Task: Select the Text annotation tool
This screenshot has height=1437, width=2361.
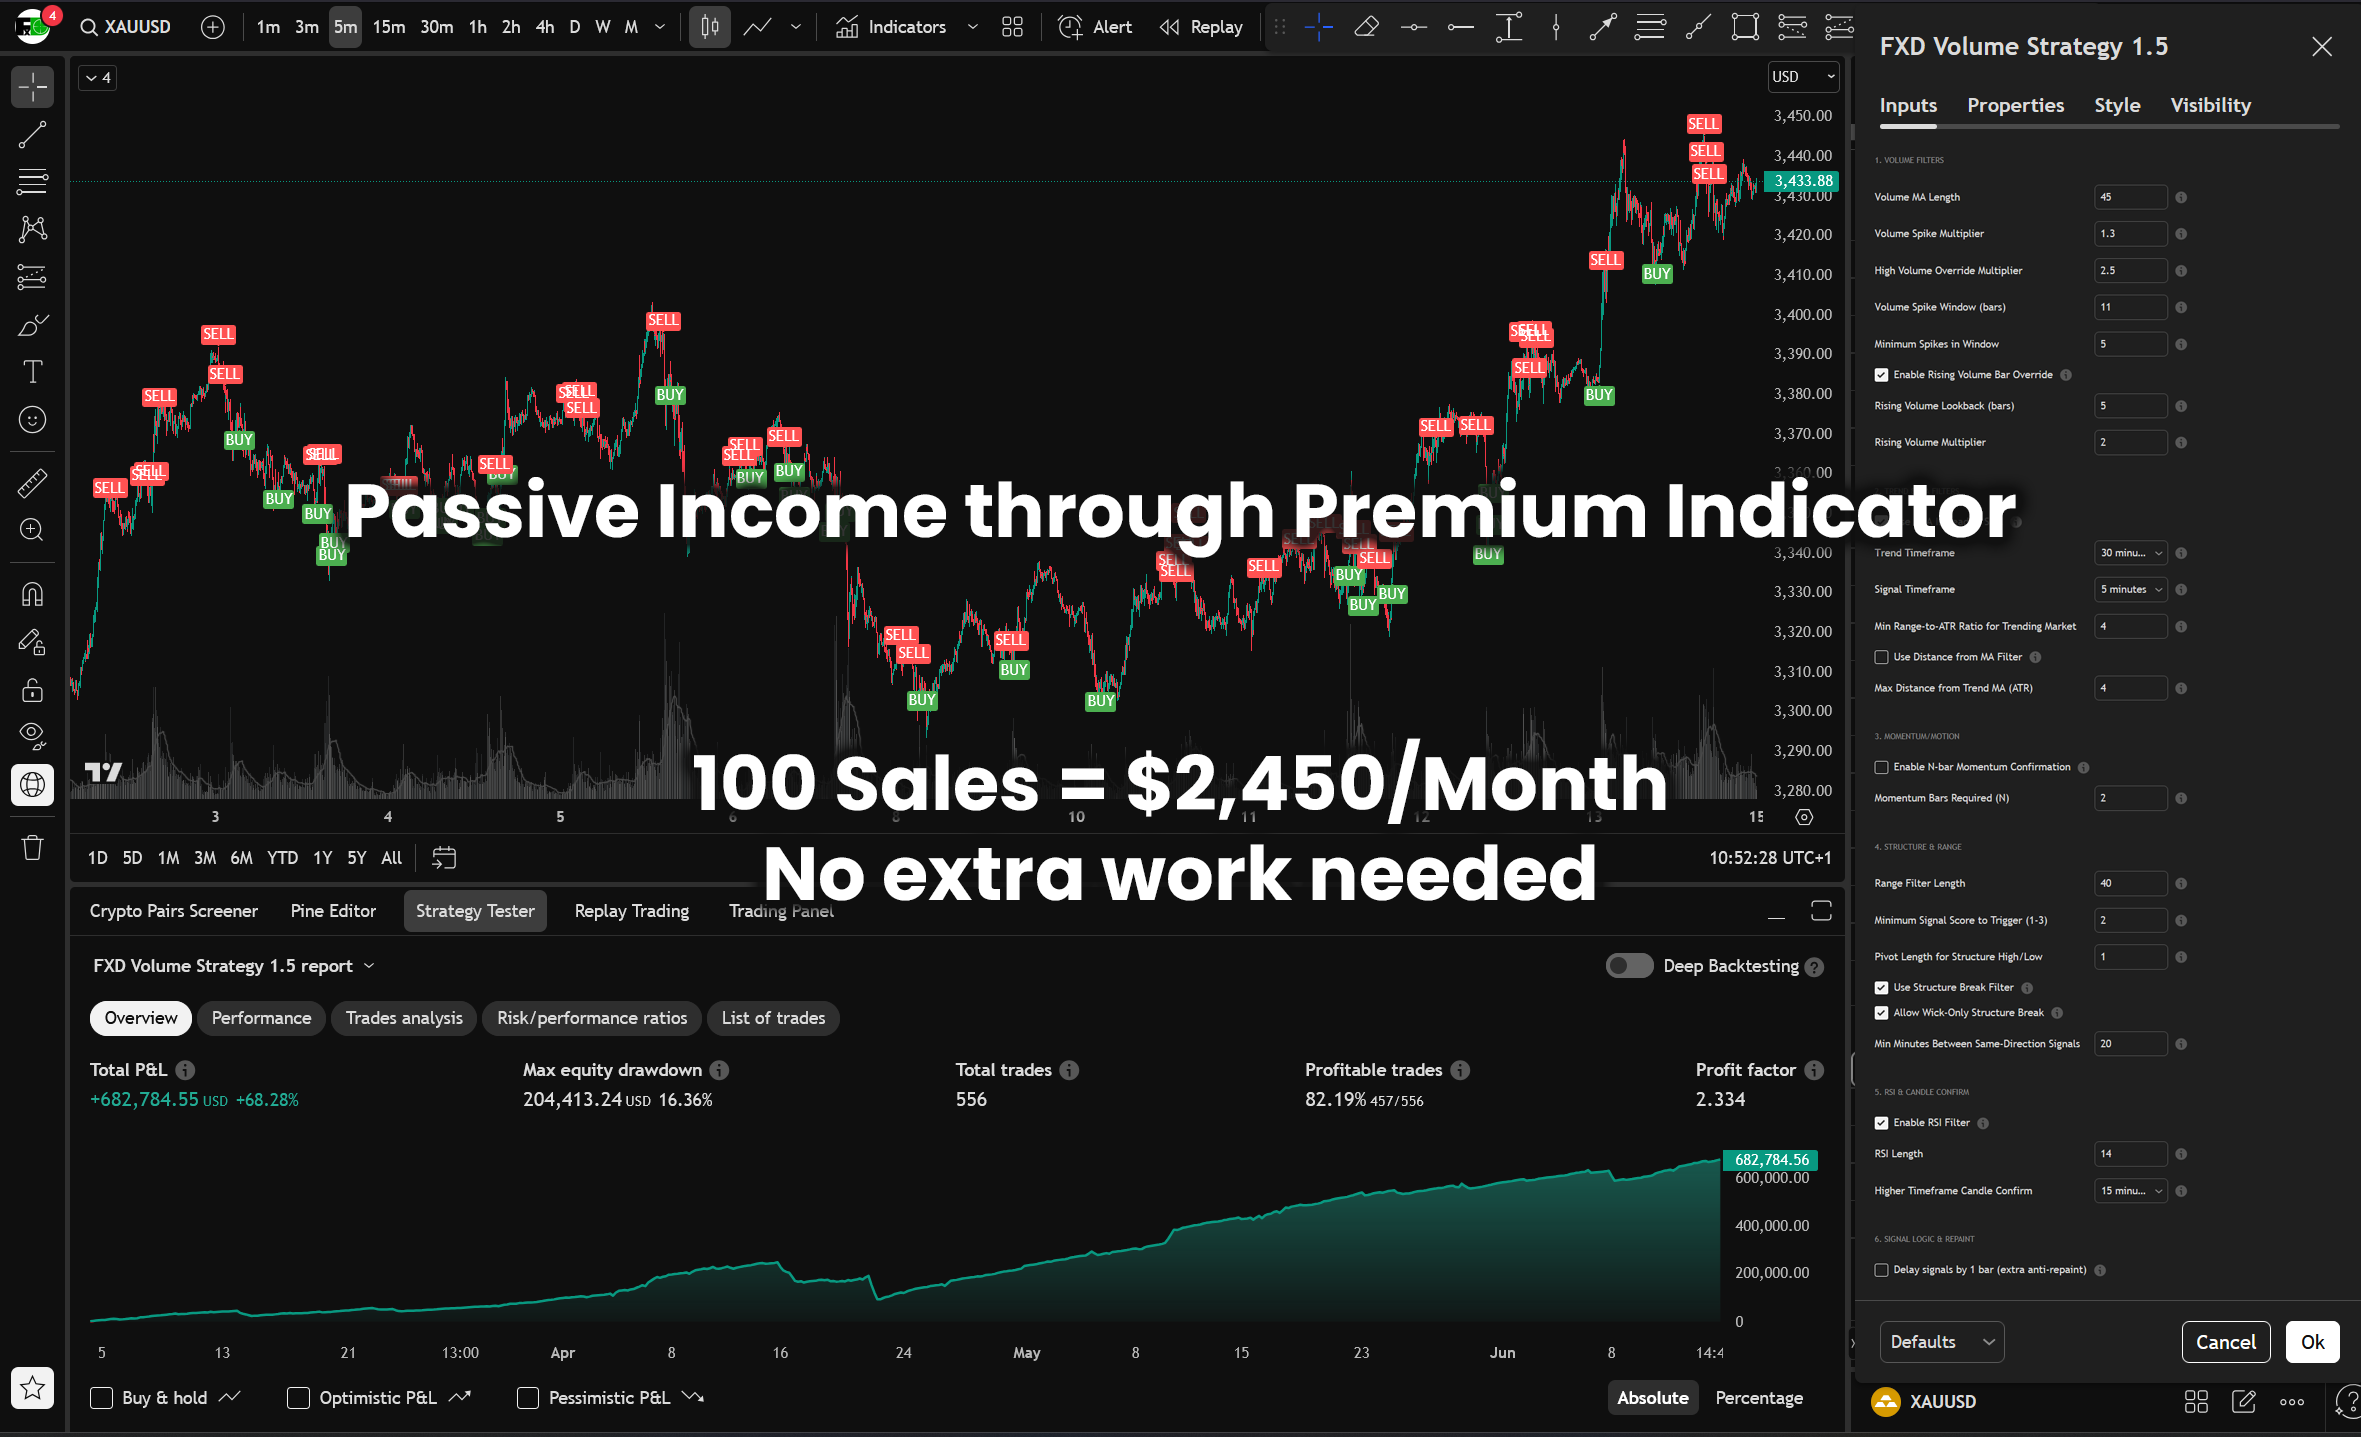Action: 32,372
